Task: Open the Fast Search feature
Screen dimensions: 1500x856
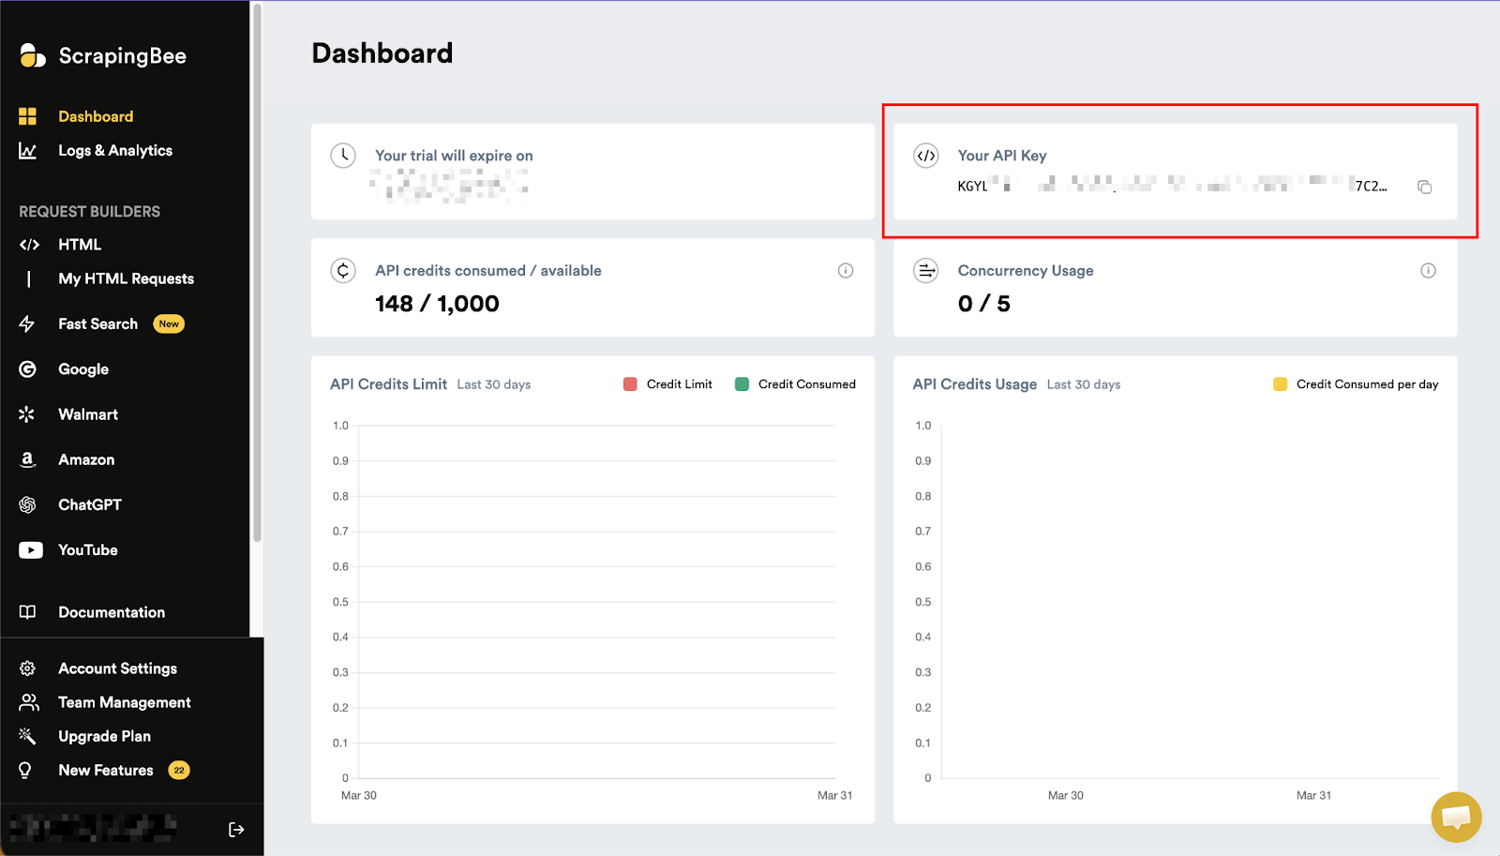Action: pos(98,323)
